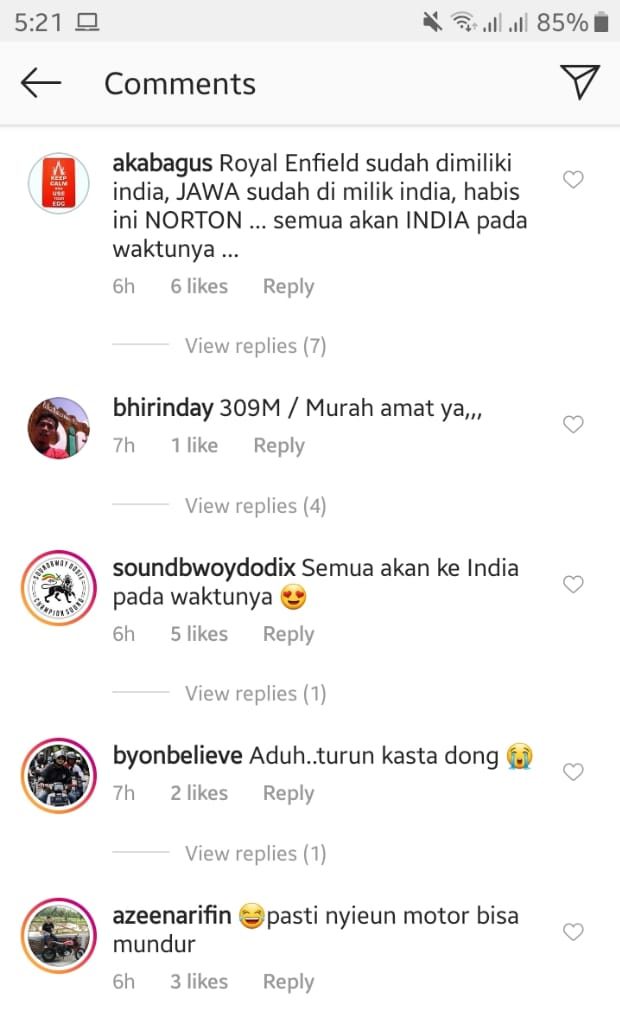The width and height of the screenshot is (620, 1024).
Task: Open the direct message paper plane icon
Action: (x=579, y=82)
